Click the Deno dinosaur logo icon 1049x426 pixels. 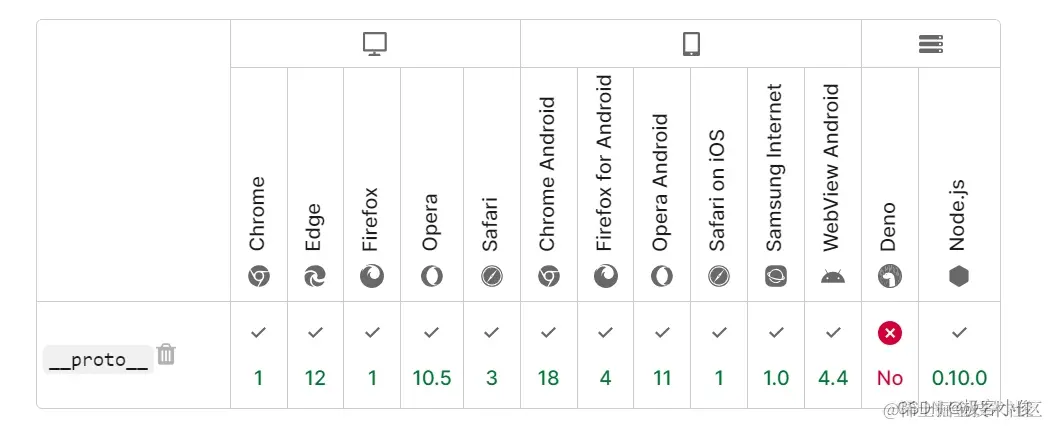click(890, 276)
